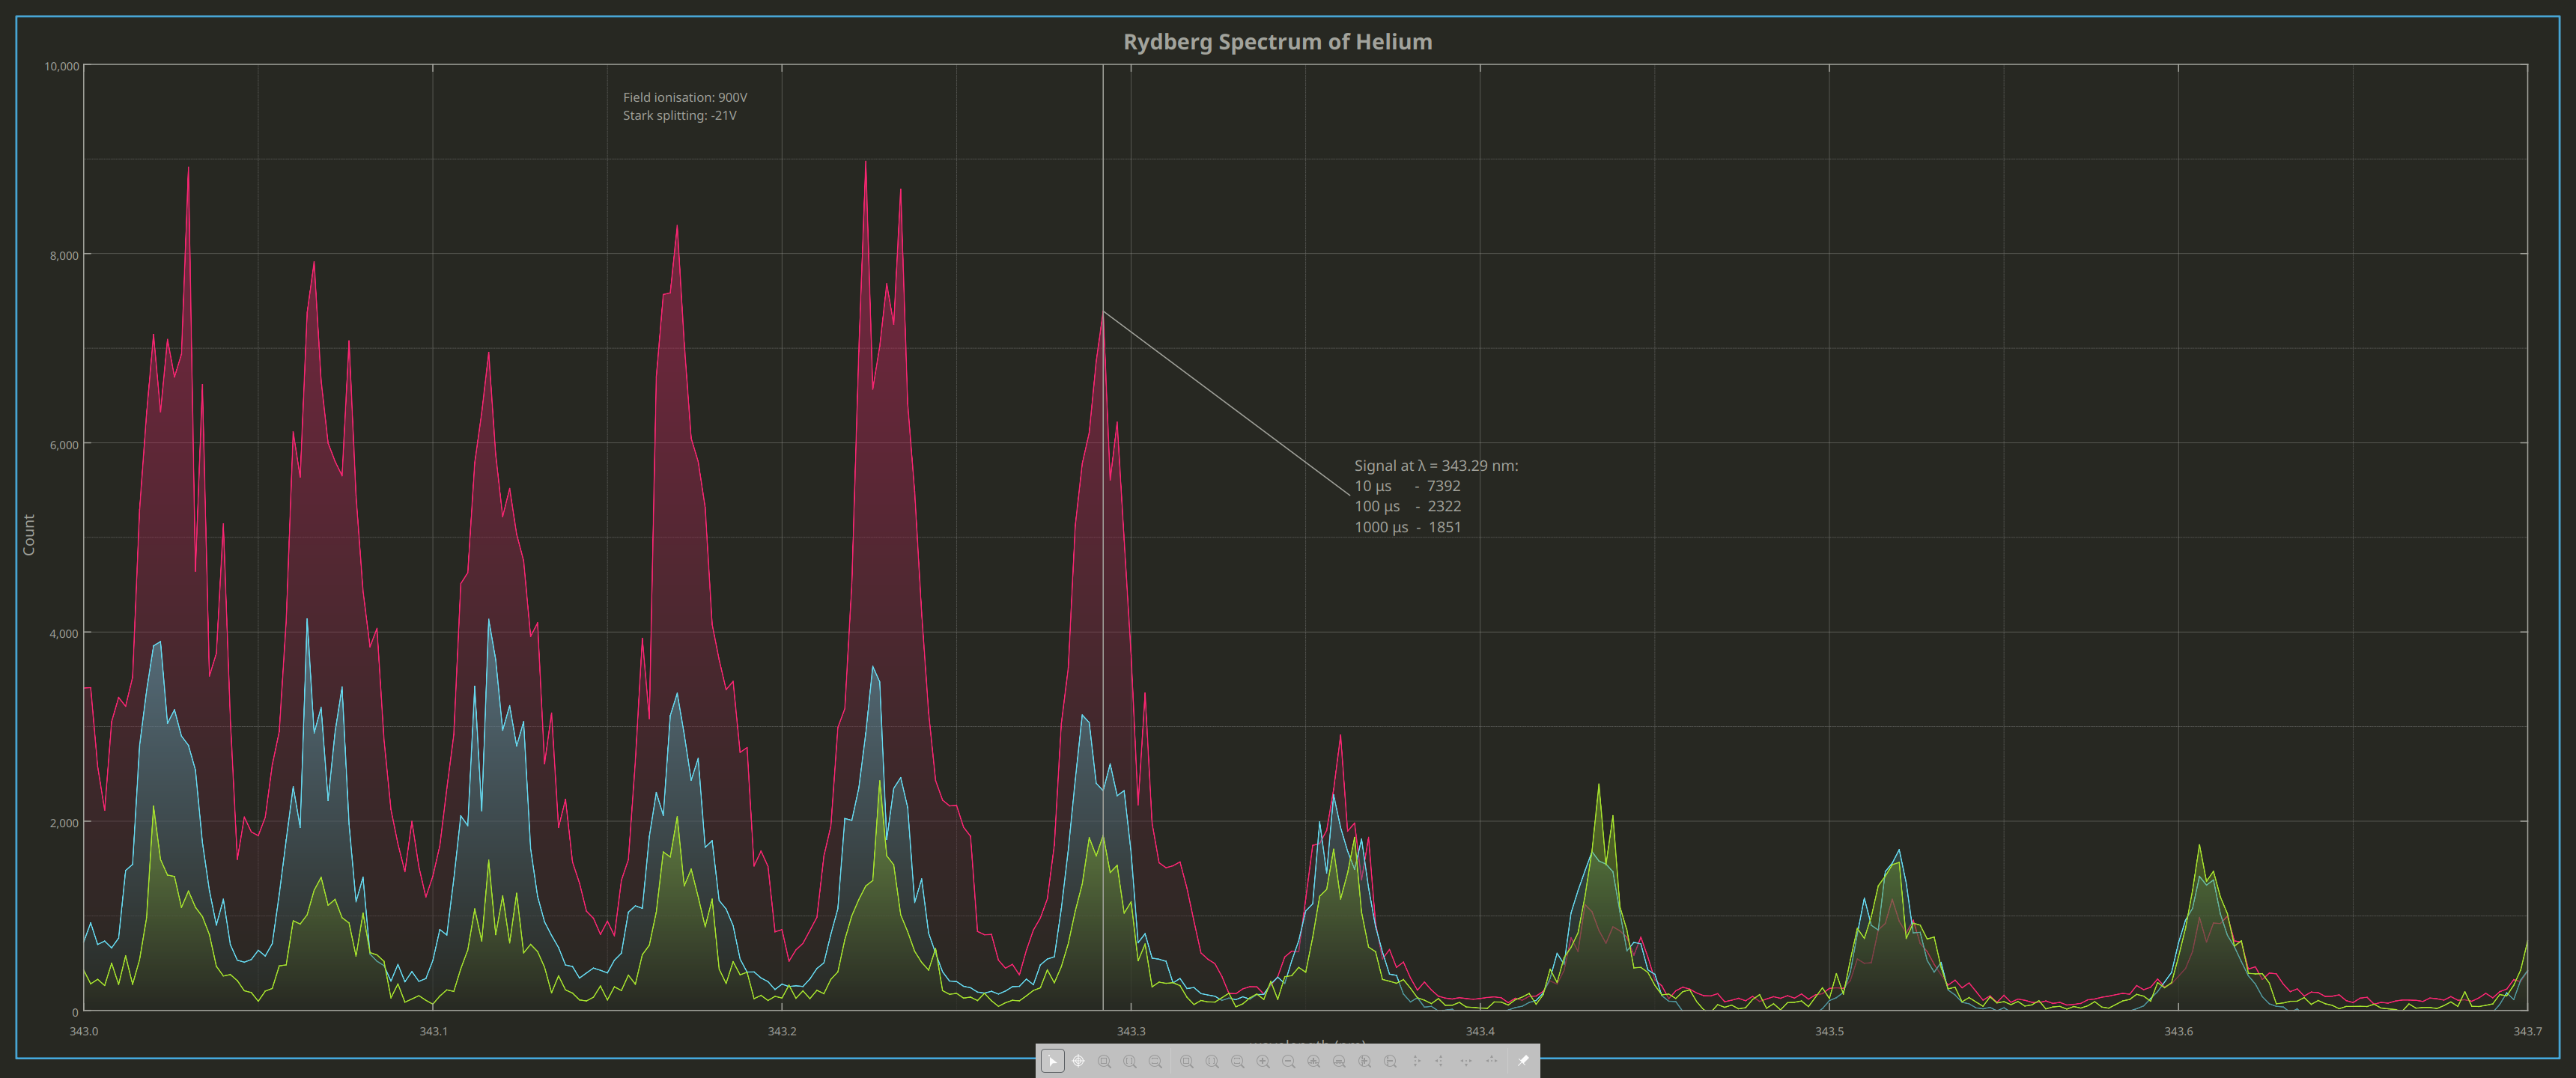Zoom out along the y-axis only

1390,1061
